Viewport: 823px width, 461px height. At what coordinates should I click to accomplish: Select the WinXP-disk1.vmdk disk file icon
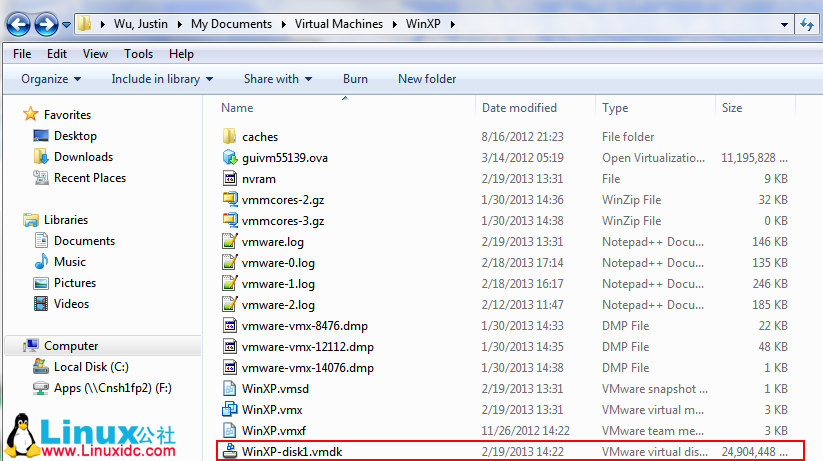[229, 451]
